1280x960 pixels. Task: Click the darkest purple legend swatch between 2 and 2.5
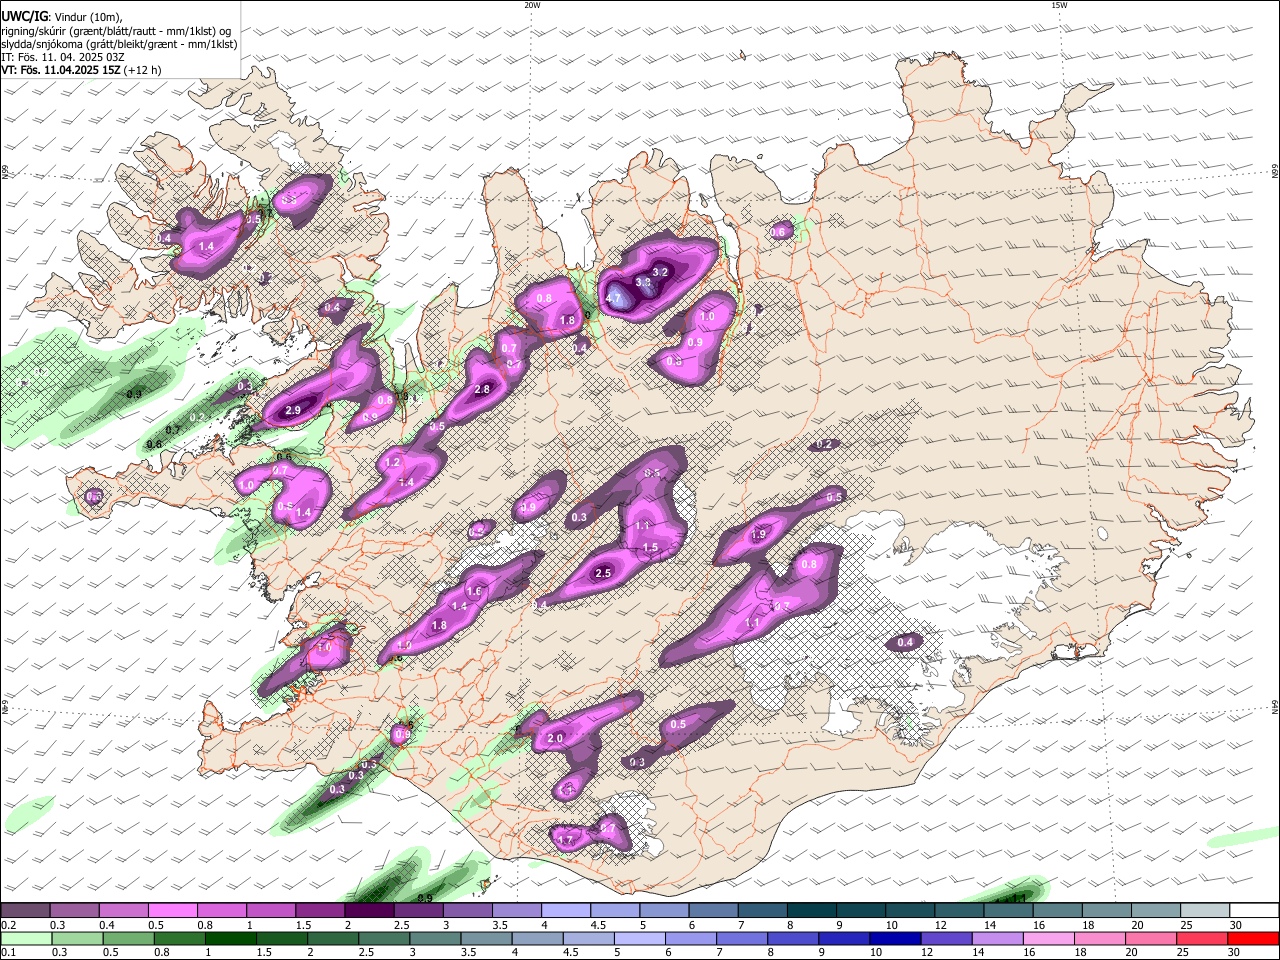coord(368,911)
